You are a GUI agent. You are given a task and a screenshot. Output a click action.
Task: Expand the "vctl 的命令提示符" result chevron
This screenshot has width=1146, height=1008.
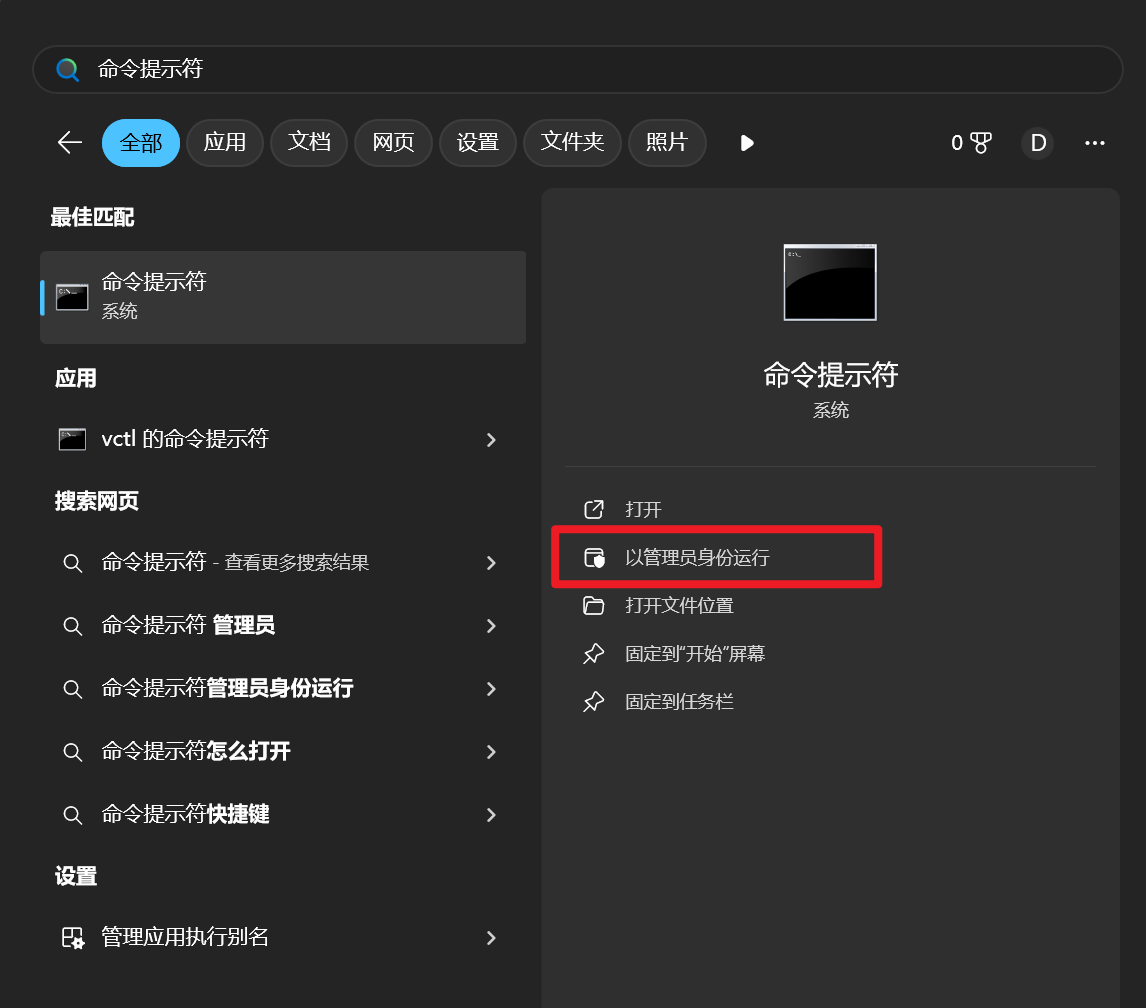490,440
